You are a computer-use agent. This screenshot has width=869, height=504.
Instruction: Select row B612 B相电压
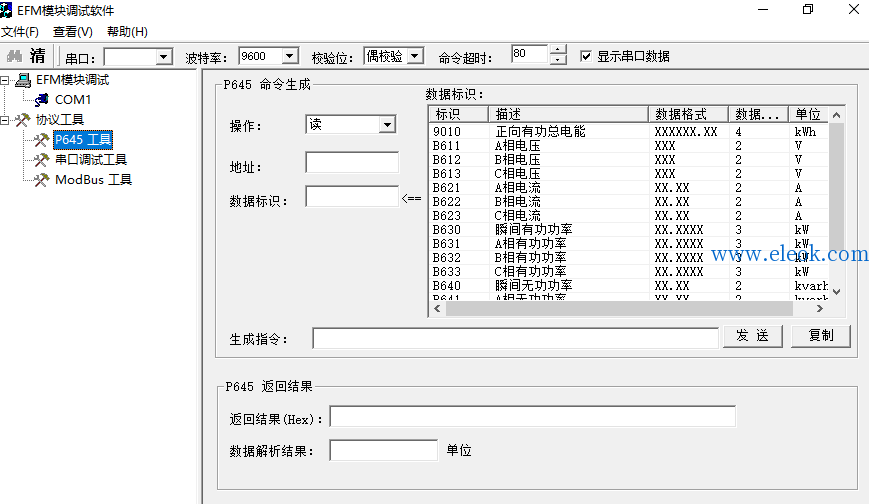pos(629,160)
